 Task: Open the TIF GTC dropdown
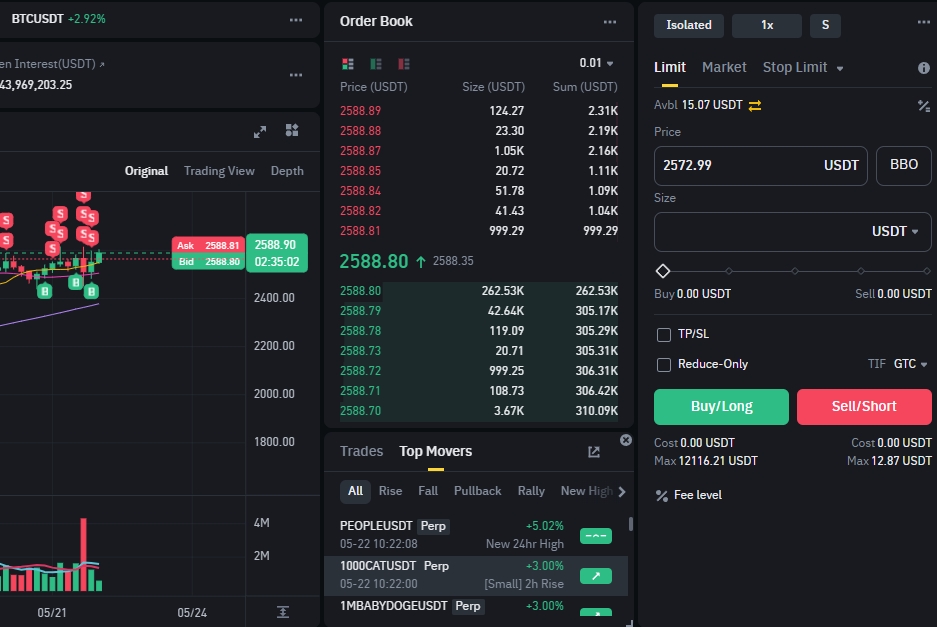[910, 364]
